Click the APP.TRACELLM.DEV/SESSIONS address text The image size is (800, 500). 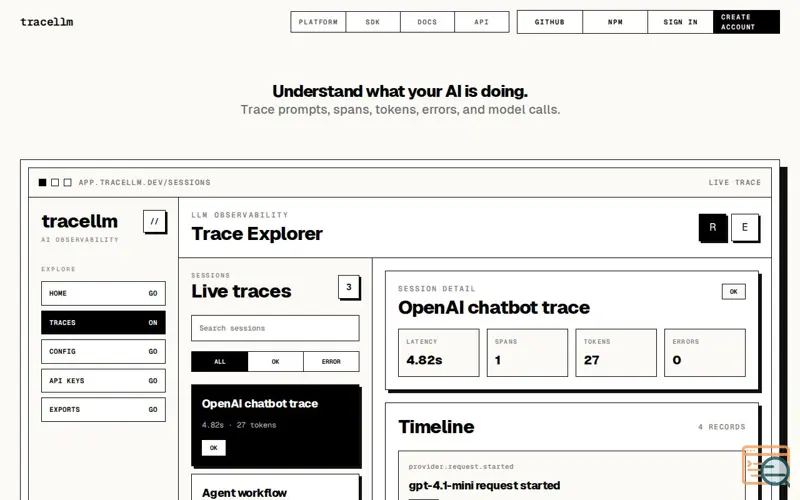144,182
